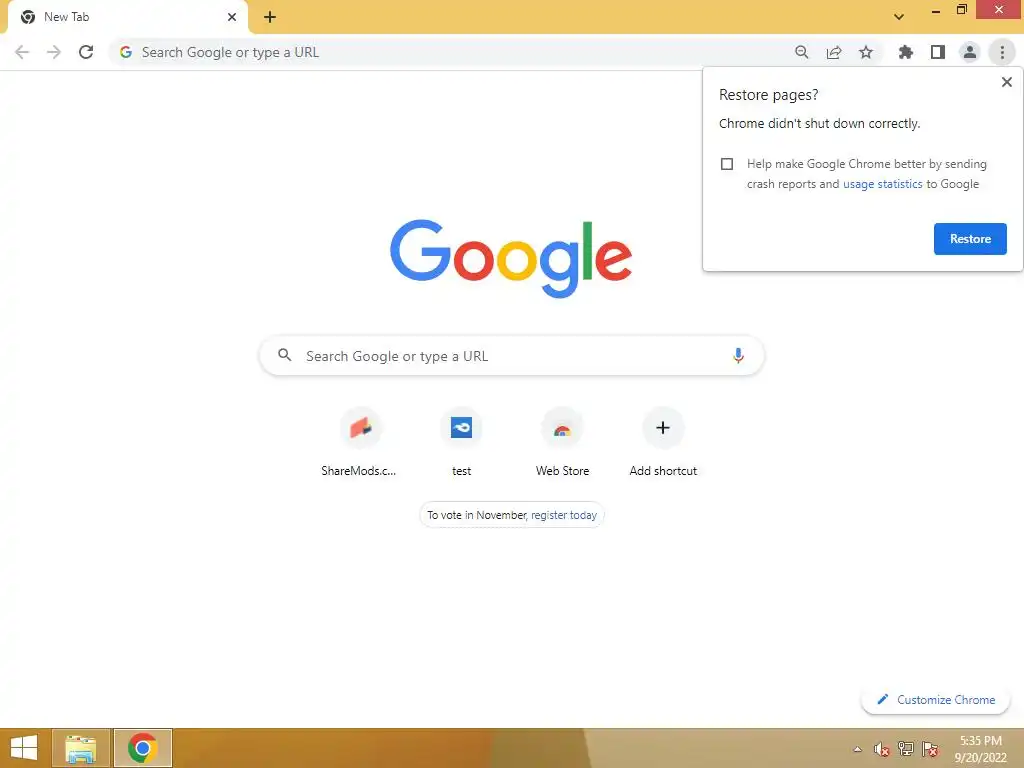Follow the register today link
1024x768 pixels.
point(564,515)
